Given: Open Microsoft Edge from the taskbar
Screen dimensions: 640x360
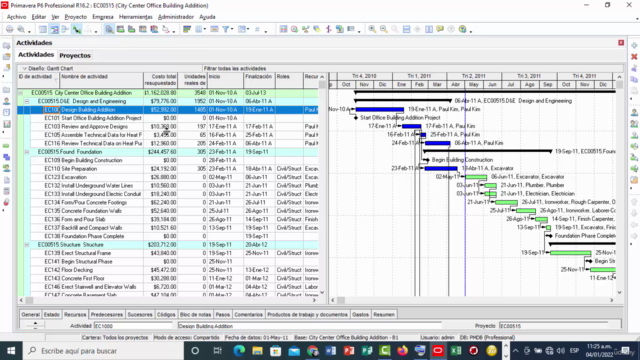Looking at the screenshot, I should 239,351.
